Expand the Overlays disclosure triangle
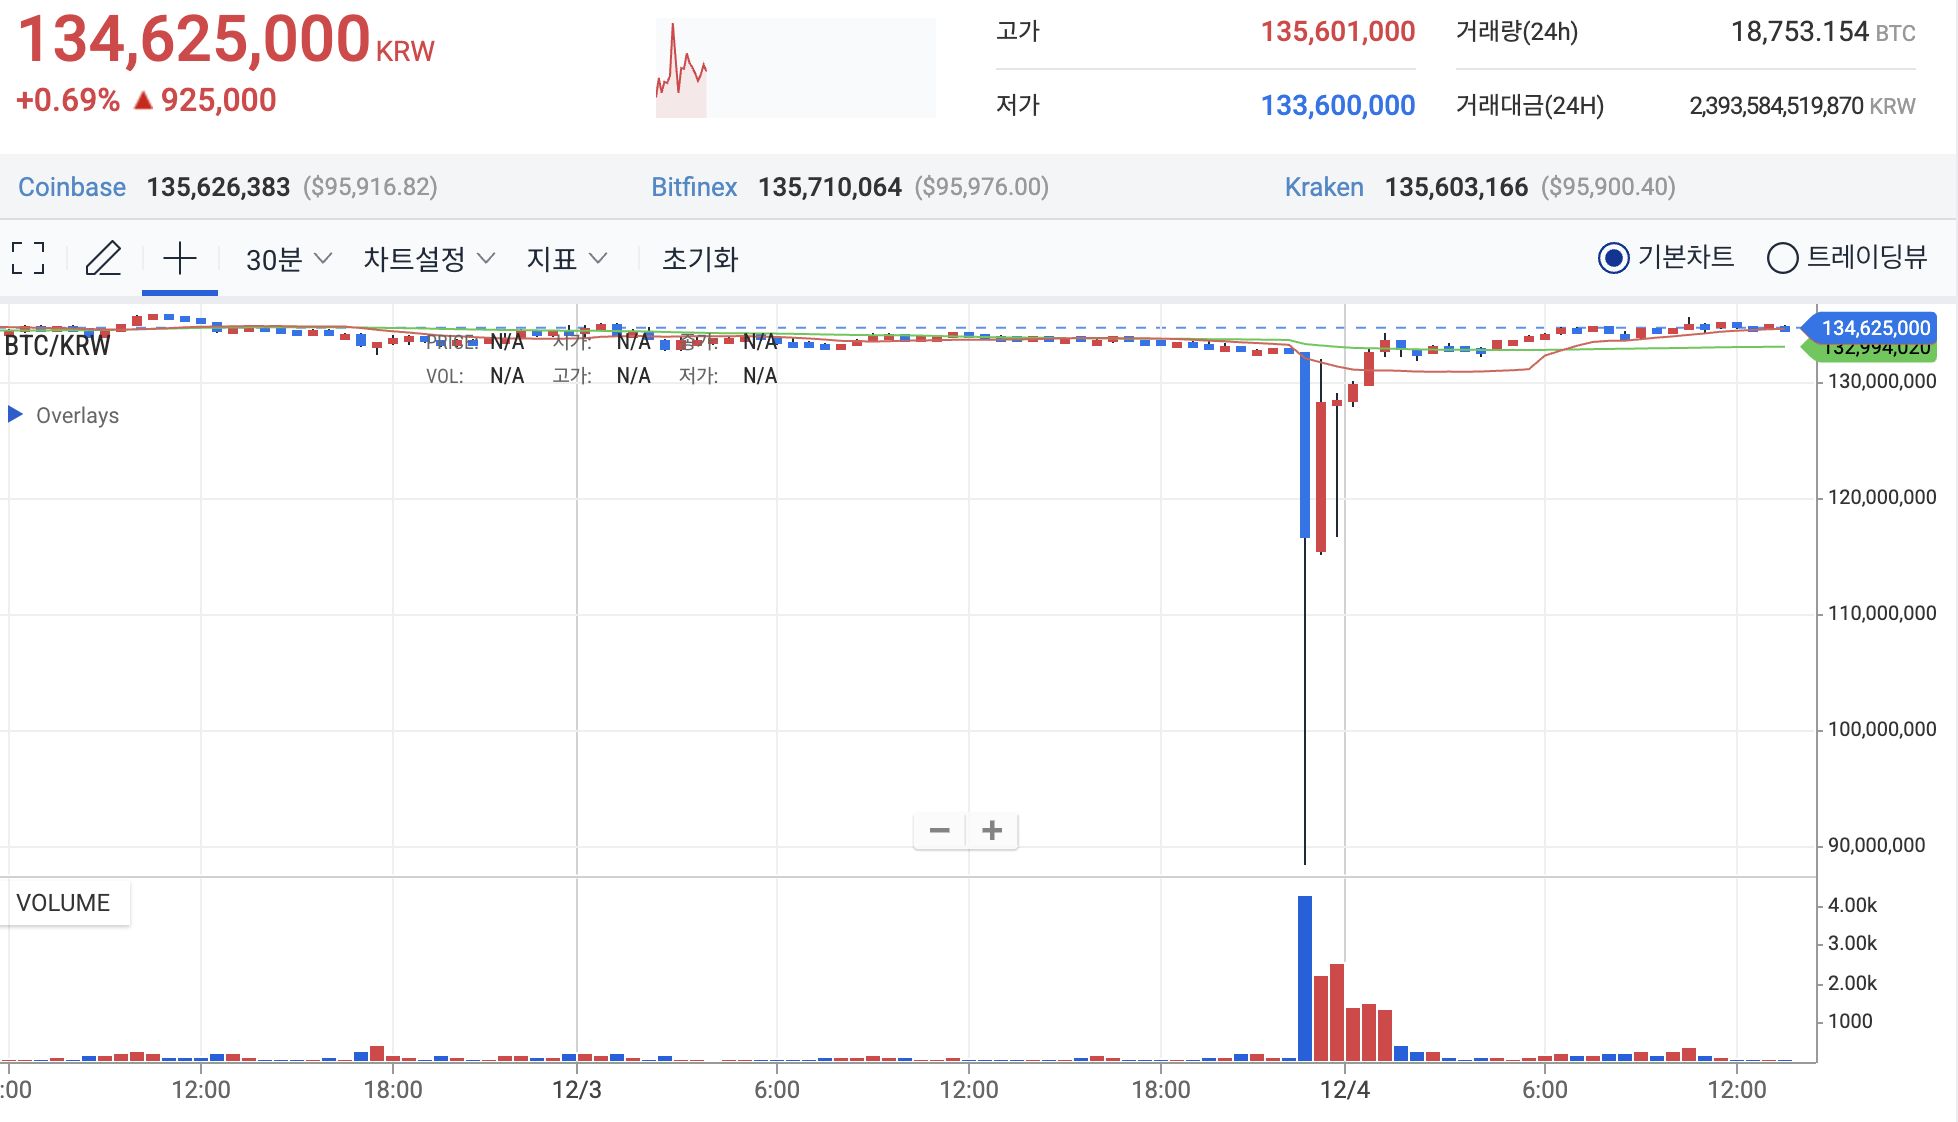The image size is (1958, 1122). click(15, 414)
